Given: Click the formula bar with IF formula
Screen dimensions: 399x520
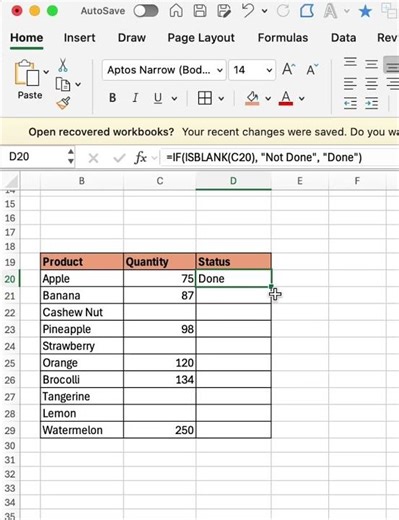Looking at the screenshot, I should [x=279, y=157].
